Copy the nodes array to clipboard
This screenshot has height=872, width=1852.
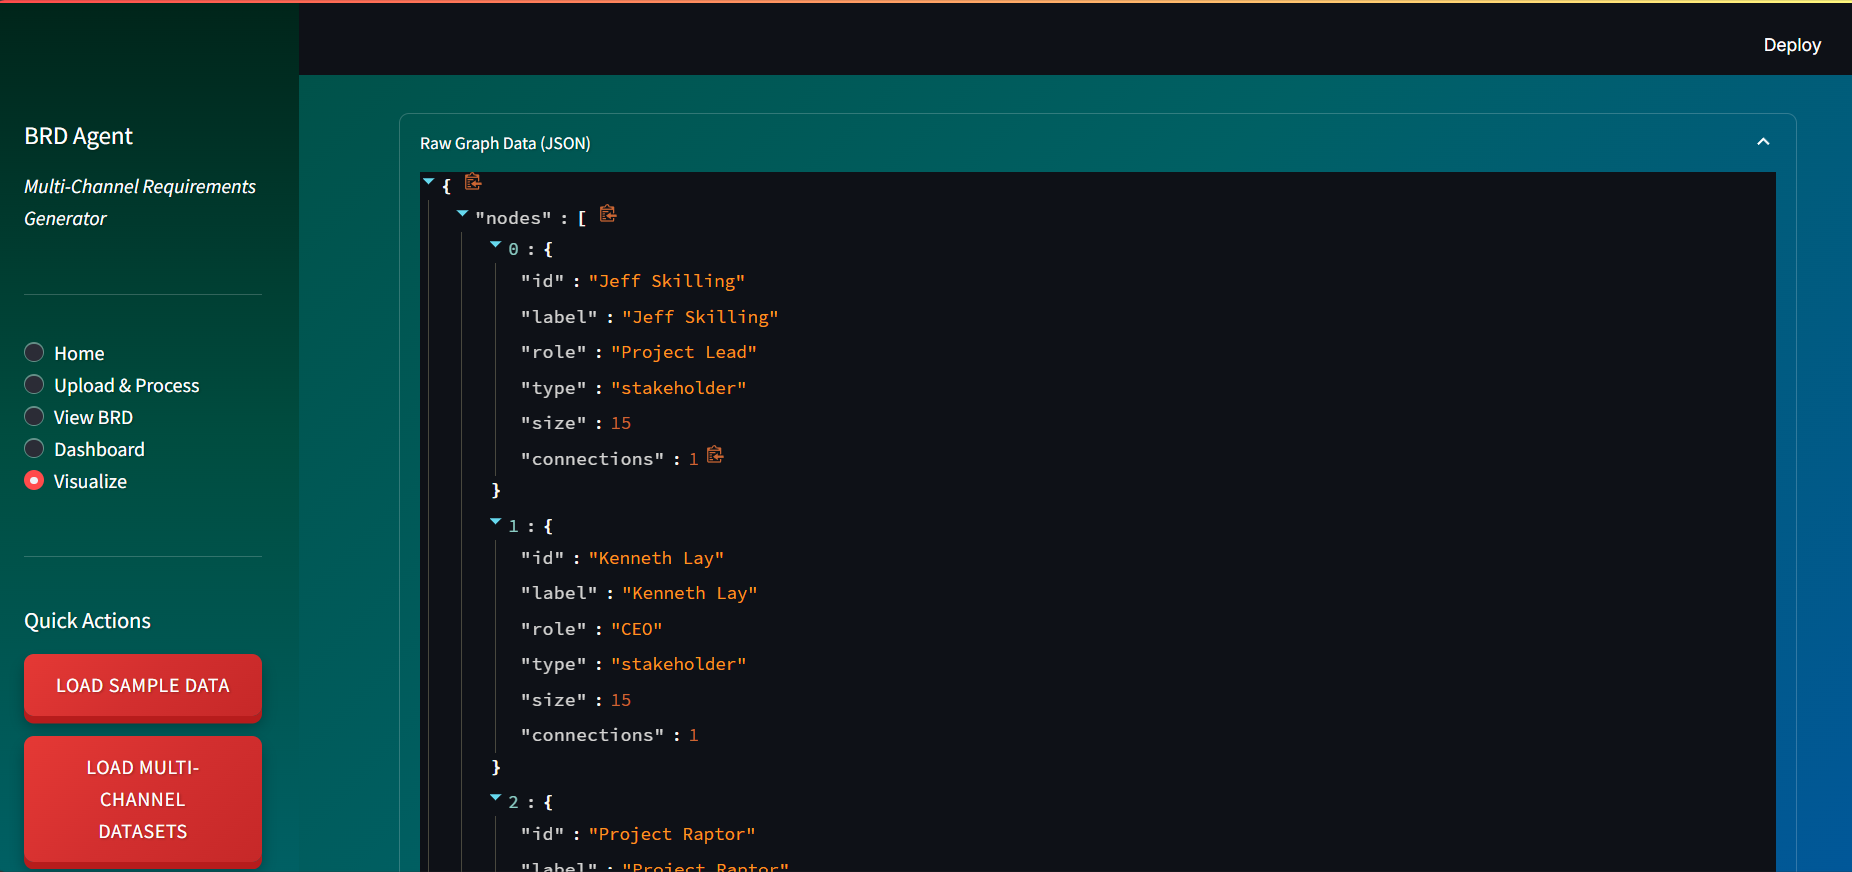(608, 214)
